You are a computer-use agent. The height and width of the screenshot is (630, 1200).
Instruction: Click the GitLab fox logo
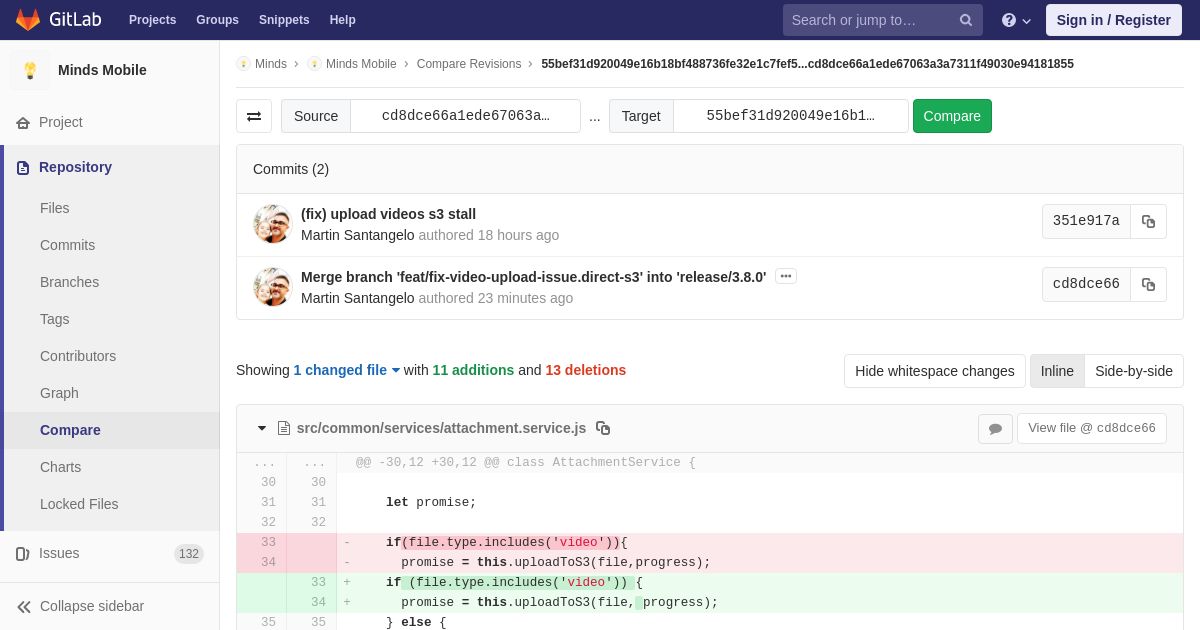(x=28, y=20)
